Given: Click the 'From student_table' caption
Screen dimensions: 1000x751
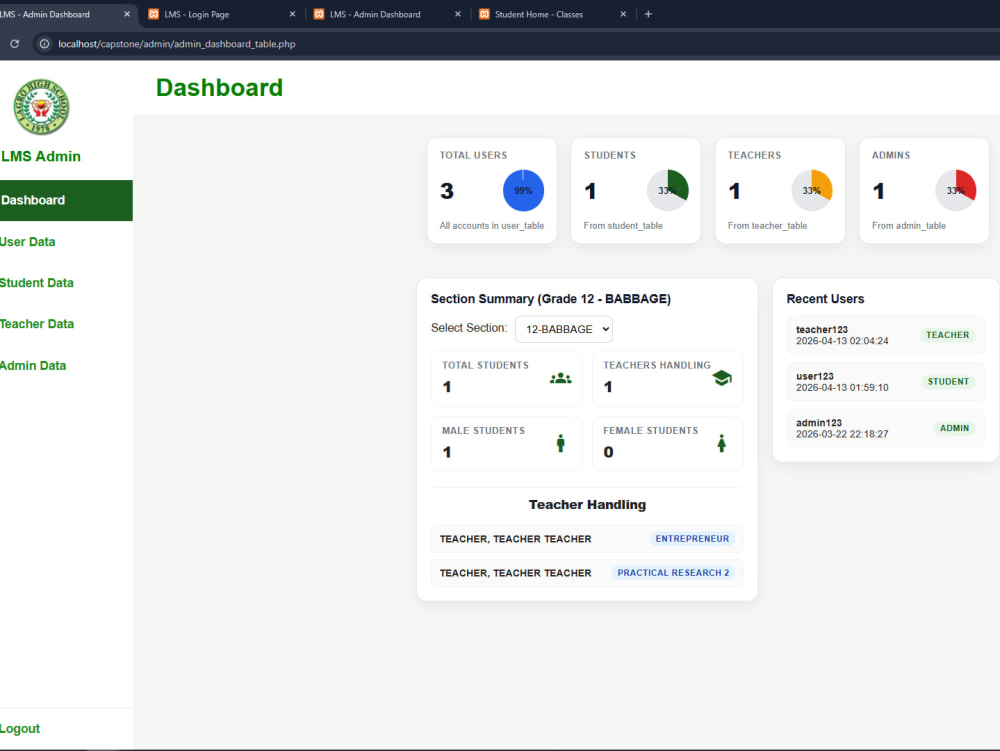Looking at the screenshot, I should click(623, 226).
